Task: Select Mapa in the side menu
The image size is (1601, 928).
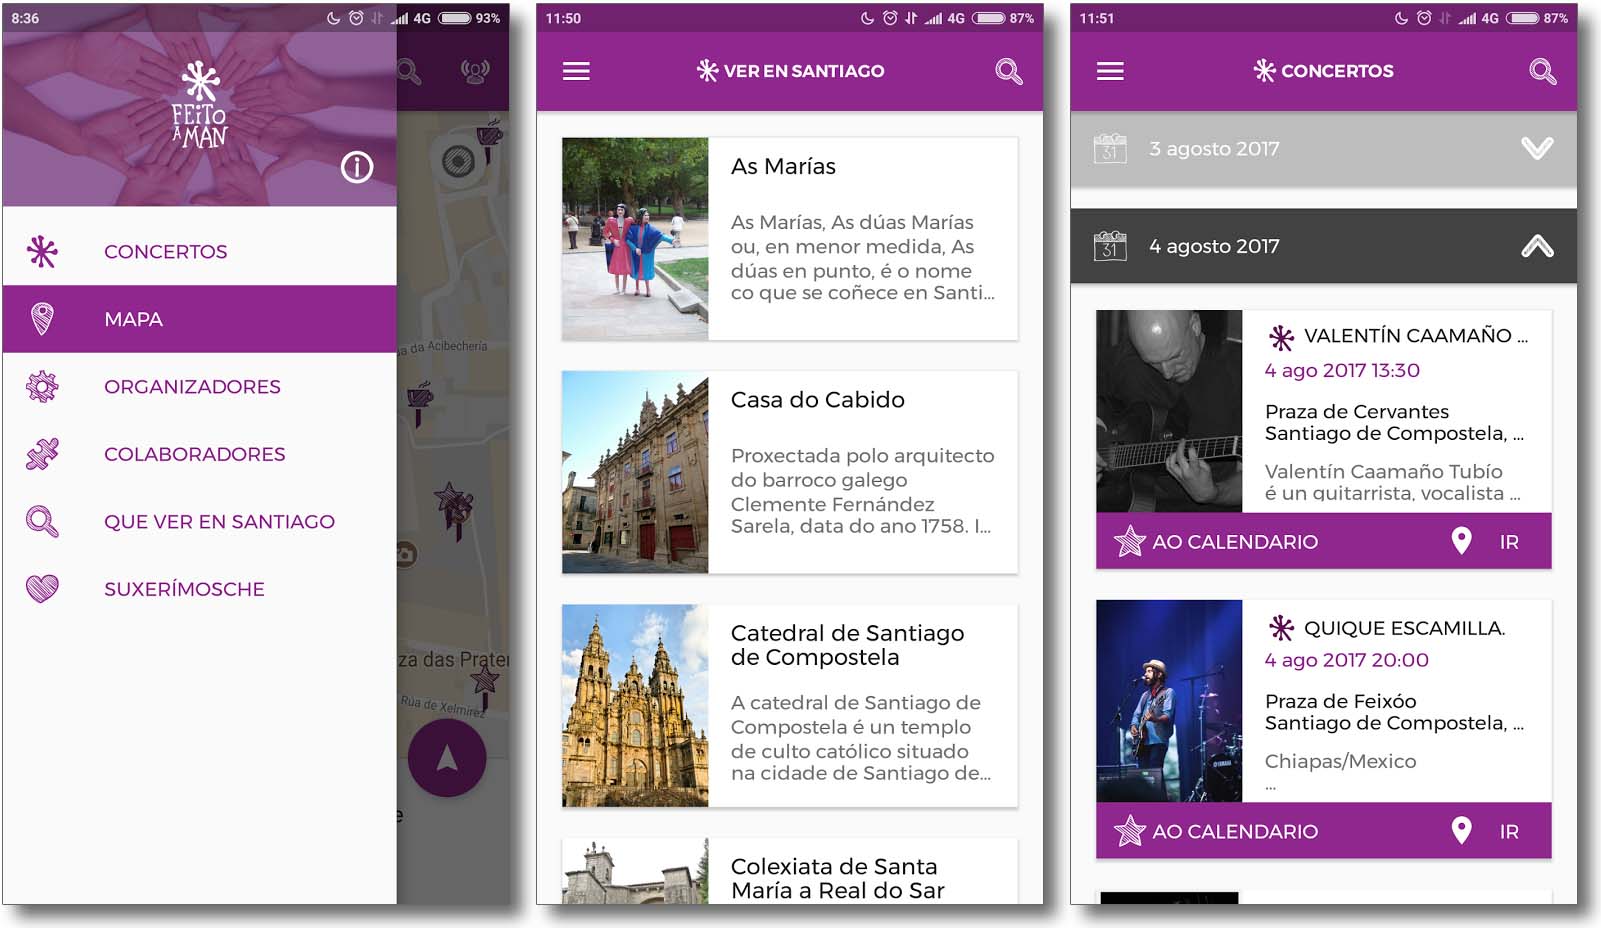Action: click(x=200, y=319)
